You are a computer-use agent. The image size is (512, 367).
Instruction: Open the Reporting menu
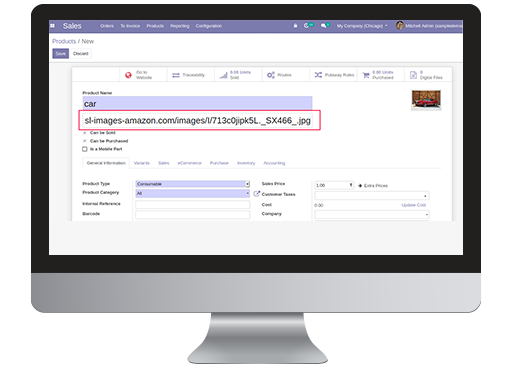coord(180,26)
